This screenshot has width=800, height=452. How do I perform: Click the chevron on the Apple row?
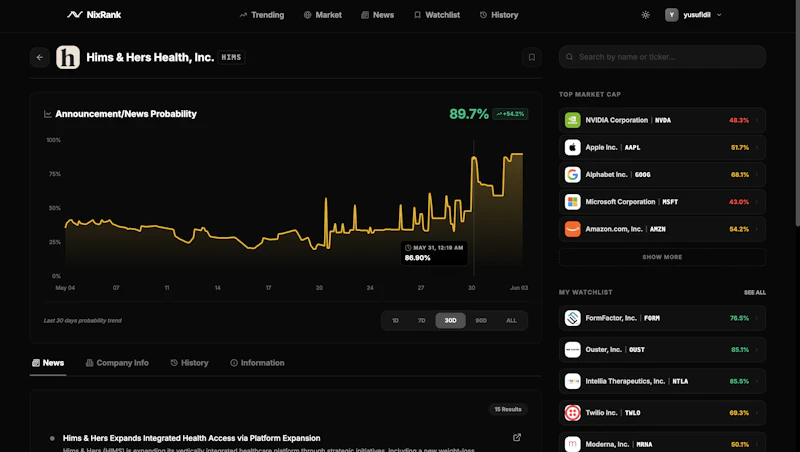[757, 147]
